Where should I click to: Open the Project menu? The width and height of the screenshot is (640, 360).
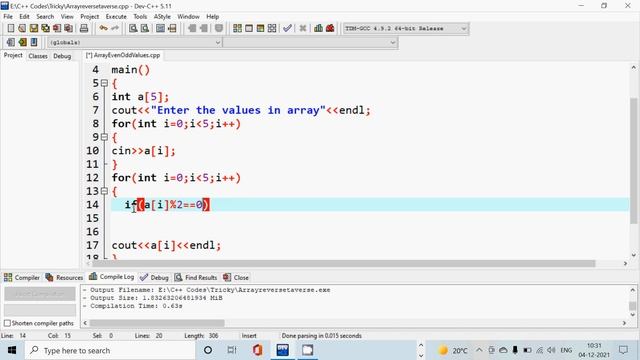(x=89, y=16)
